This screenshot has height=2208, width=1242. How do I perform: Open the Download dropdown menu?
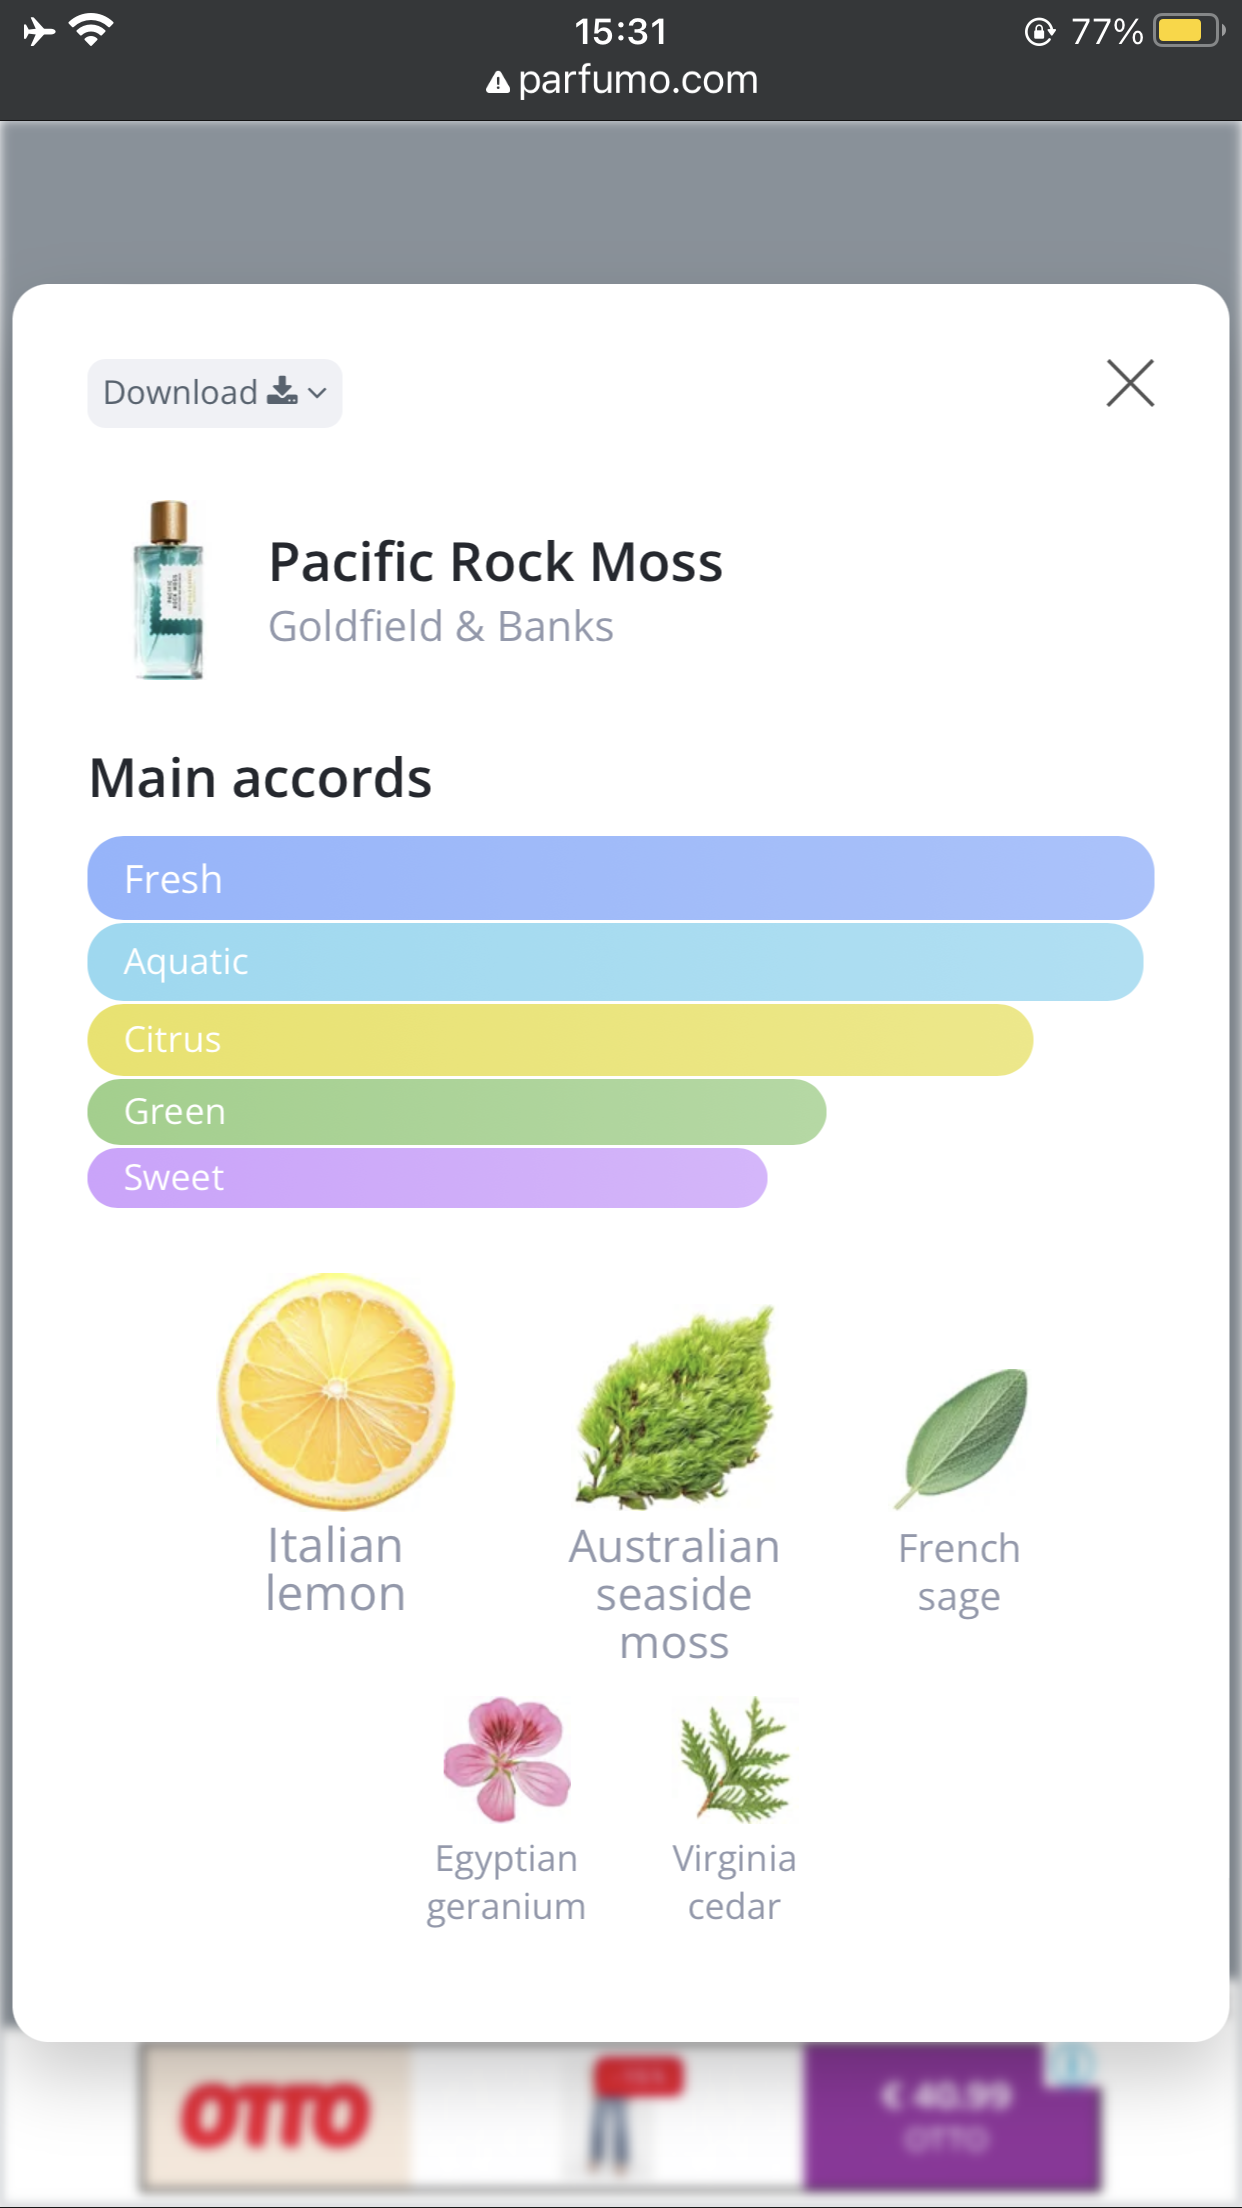point(215,393)
